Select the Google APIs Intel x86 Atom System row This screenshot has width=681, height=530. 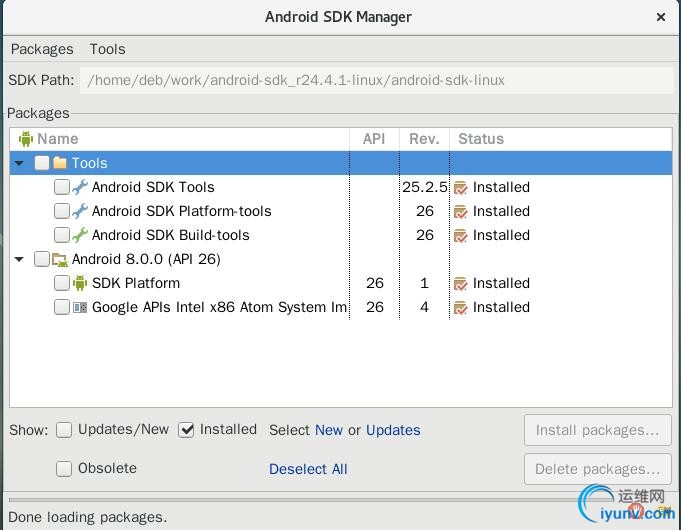(x=341, y=307)
